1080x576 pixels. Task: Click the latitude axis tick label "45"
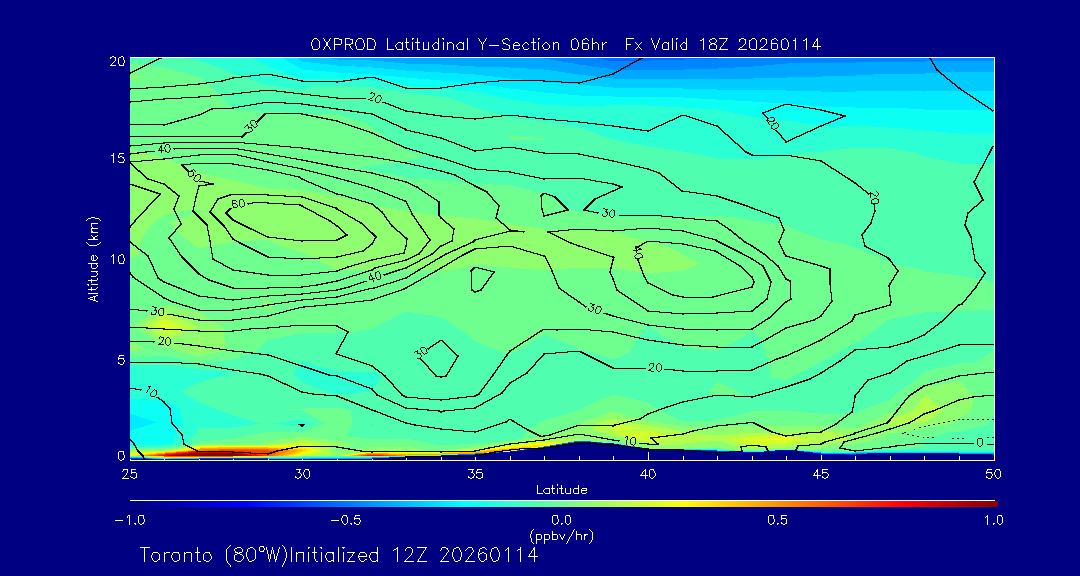[x=821, y=473]
